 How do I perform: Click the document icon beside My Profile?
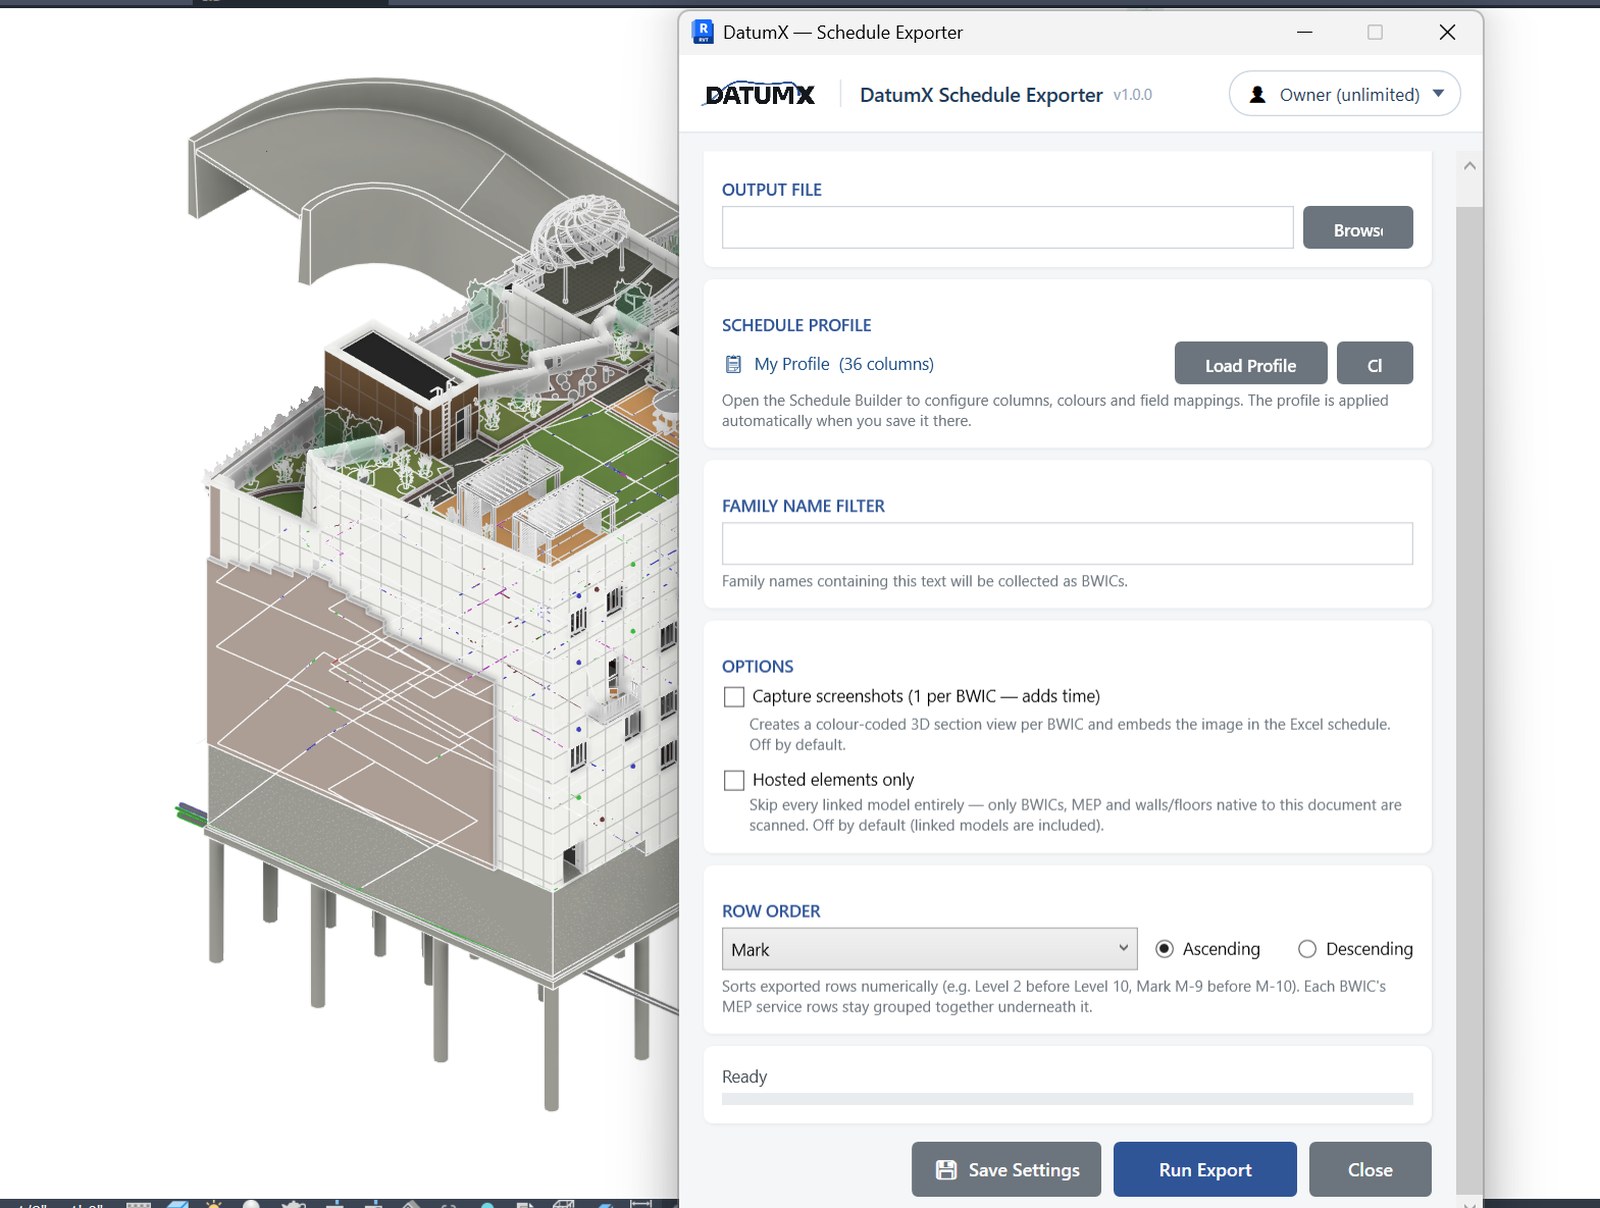click(733, 364)
